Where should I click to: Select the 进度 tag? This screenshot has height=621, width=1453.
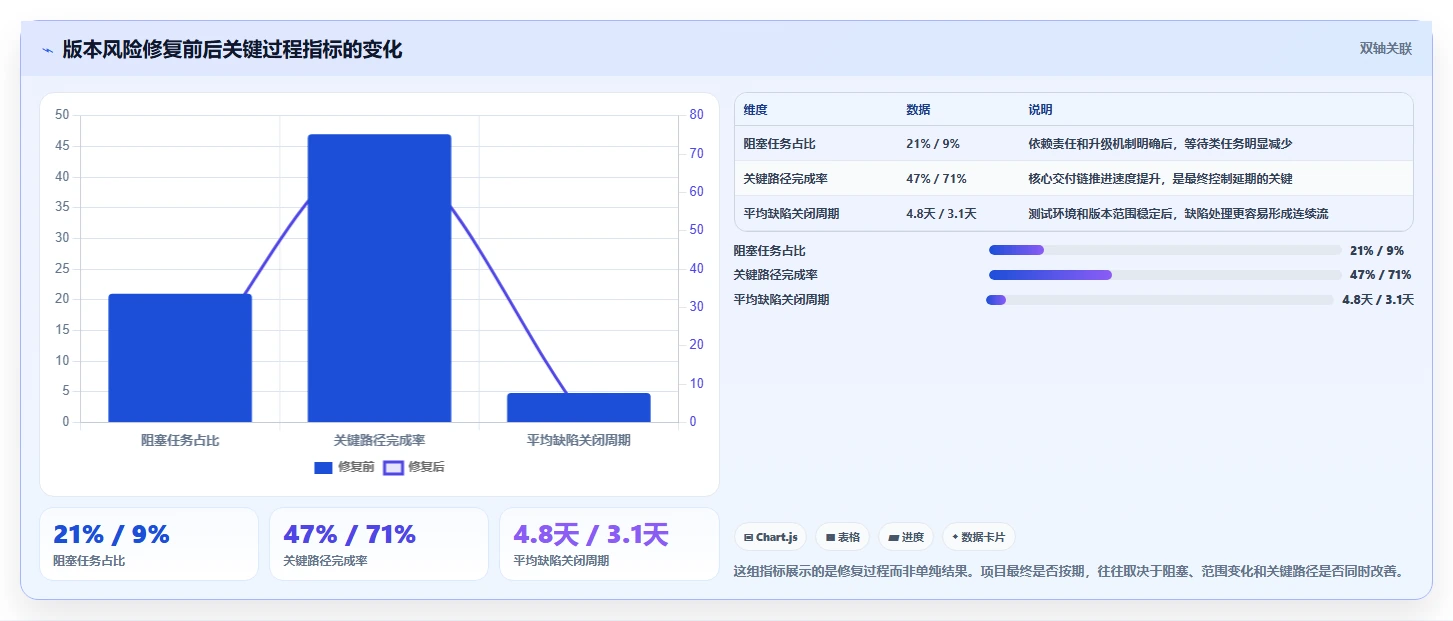(x=906, y=537)
